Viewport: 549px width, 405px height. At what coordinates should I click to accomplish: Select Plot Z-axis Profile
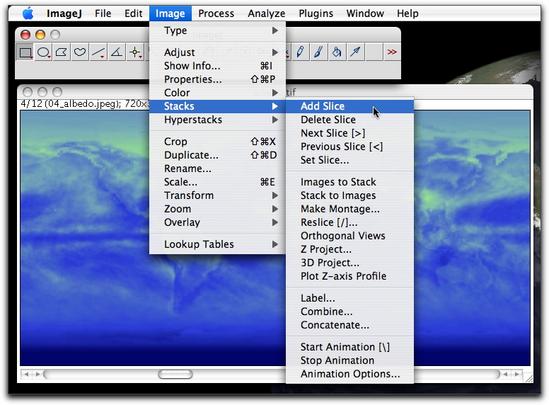coord(350,276)
